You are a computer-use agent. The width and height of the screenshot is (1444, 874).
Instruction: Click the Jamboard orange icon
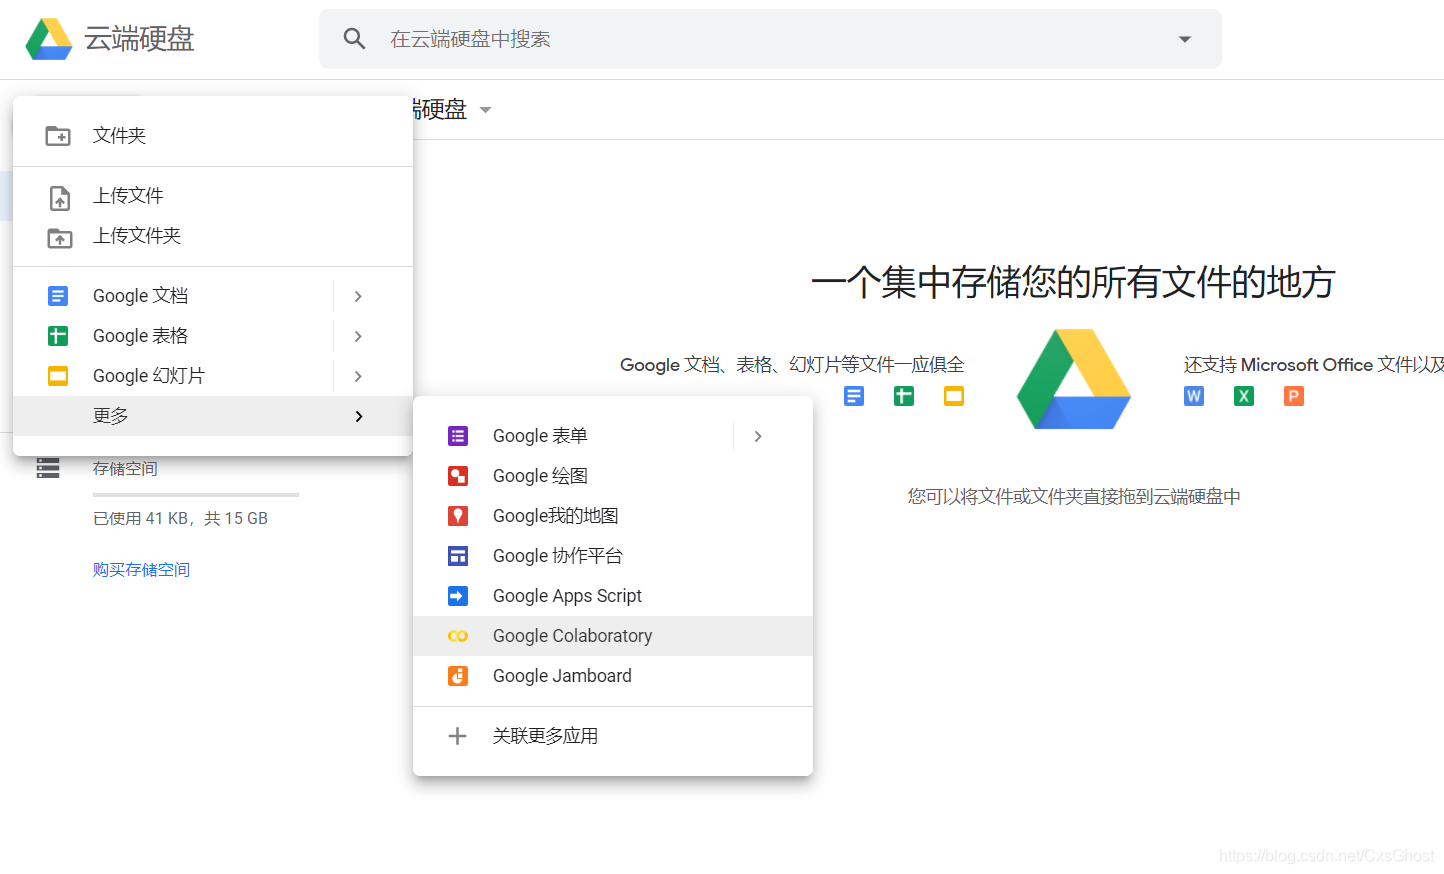coord(458,676)
